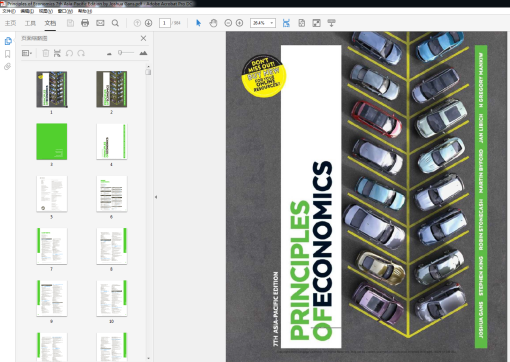Click the thumbnail panel scrollbar thumb

pos(148,72)
